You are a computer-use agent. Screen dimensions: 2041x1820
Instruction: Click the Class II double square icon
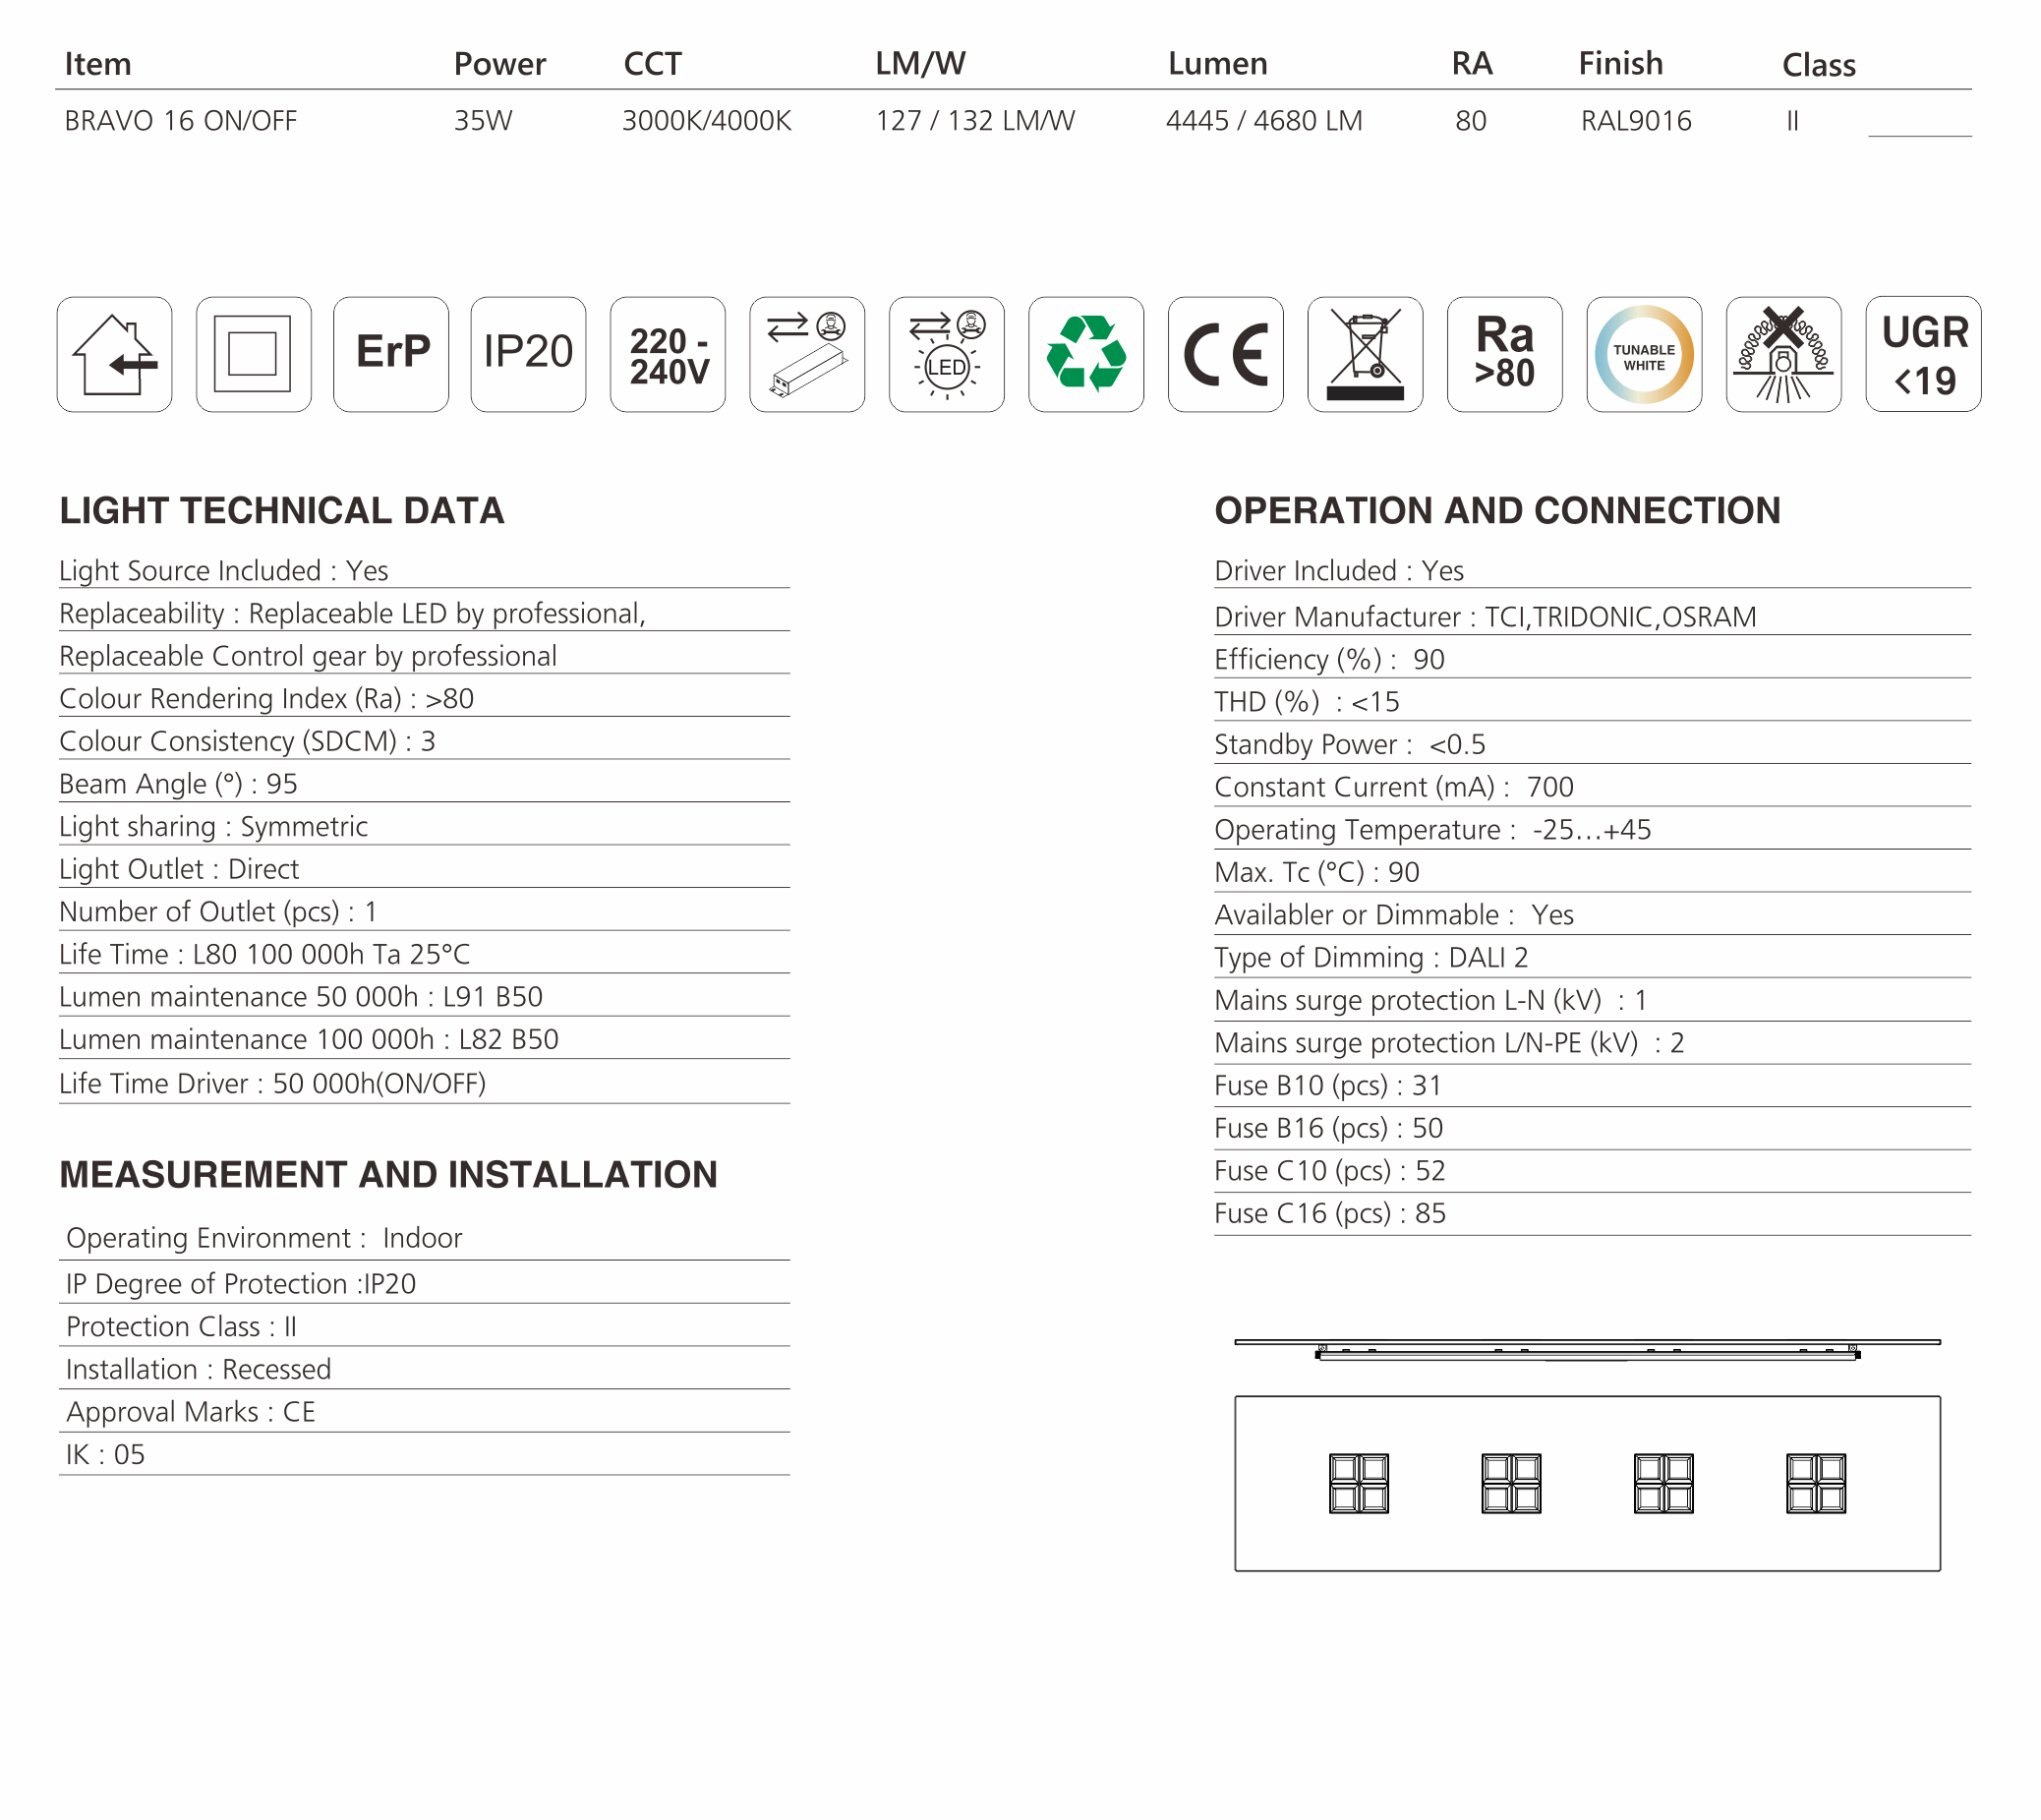point(254,354)
